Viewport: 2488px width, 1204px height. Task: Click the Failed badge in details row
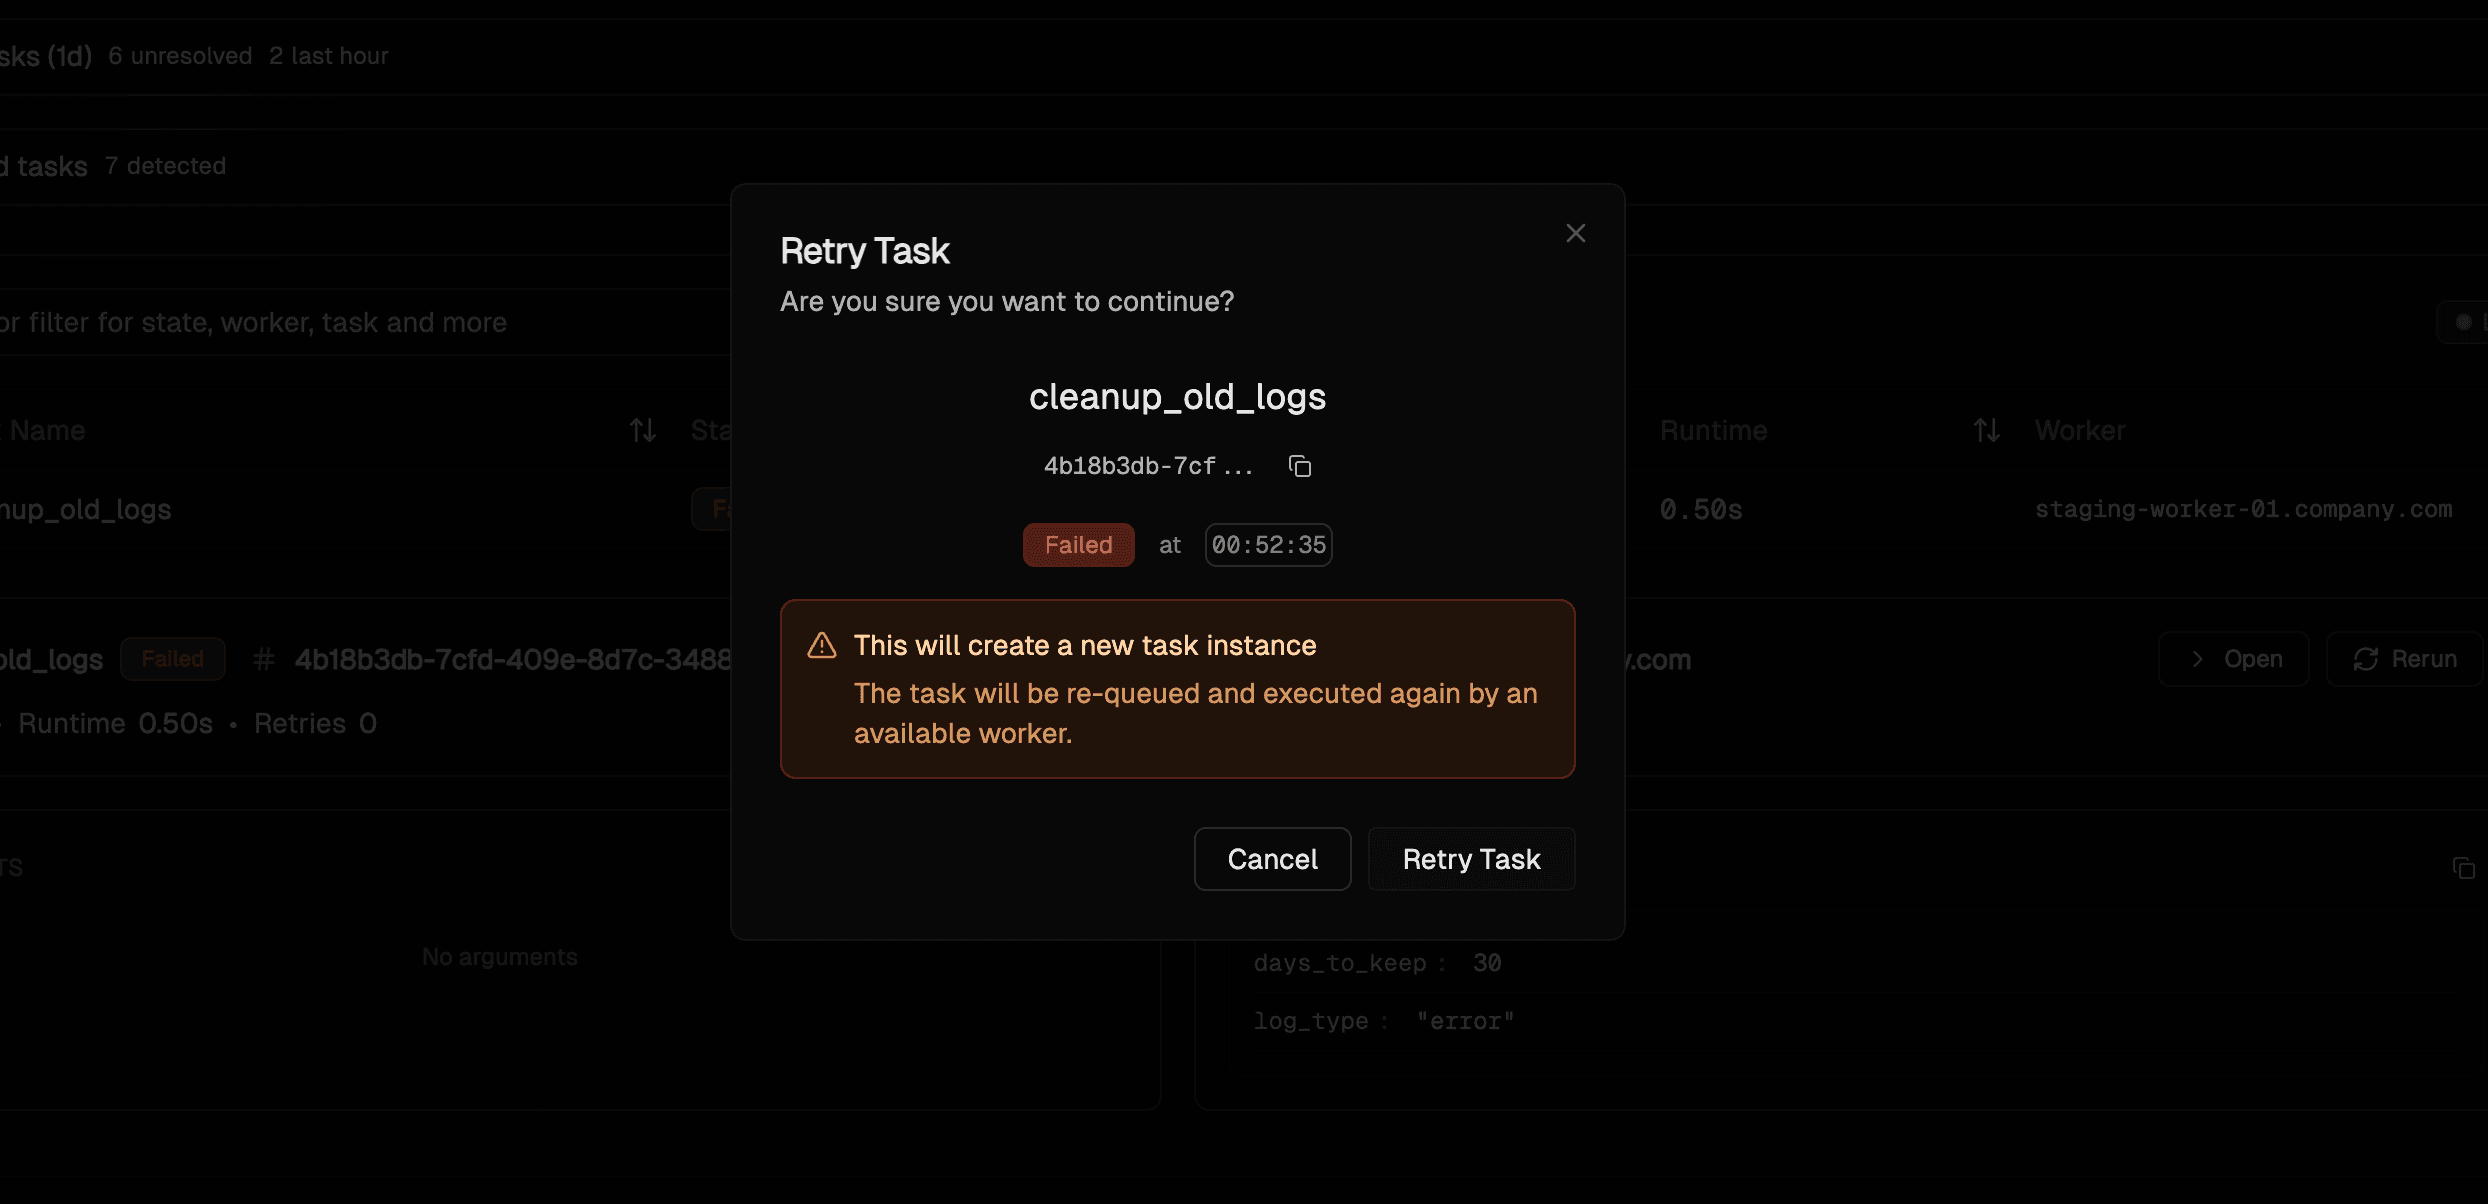pyautogui.click(x=172, y=659)
